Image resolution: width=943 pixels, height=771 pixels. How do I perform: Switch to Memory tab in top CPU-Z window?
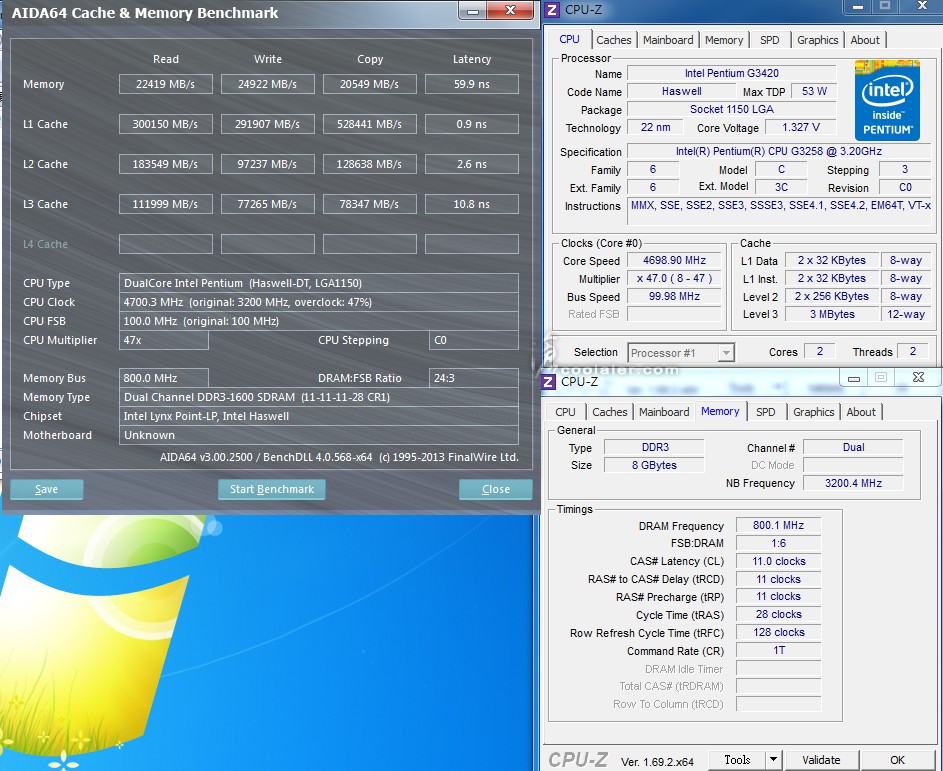[724, 40]
